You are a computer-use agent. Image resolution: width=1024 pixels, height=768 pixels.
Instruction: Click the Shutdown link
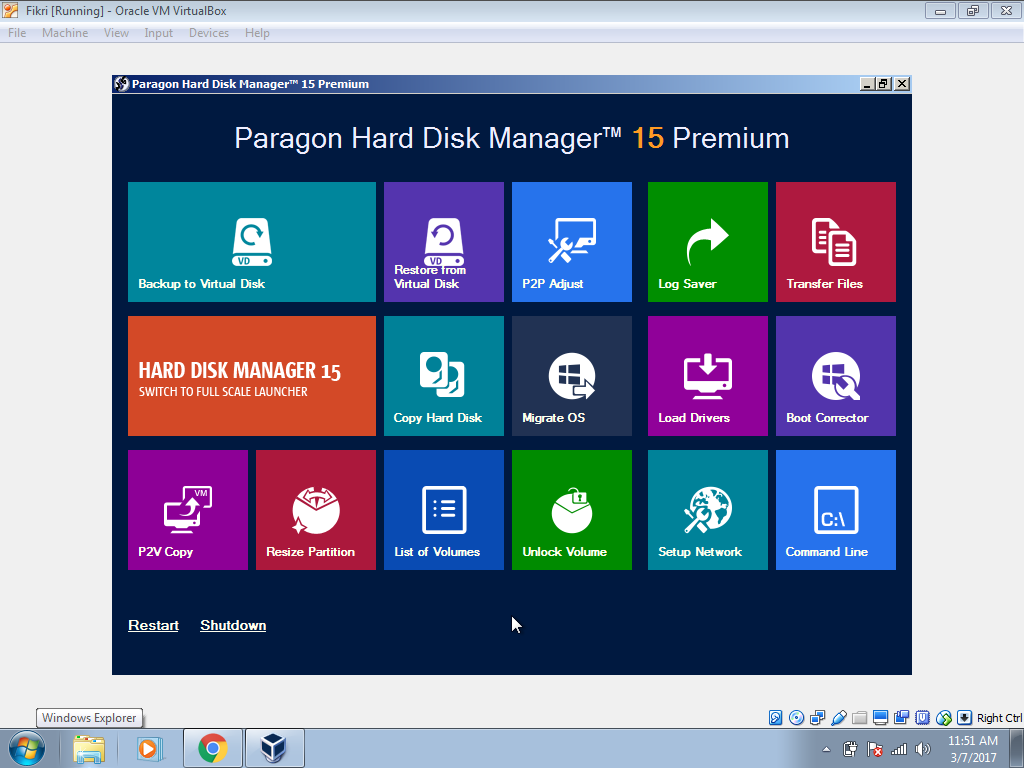[233, 624]
